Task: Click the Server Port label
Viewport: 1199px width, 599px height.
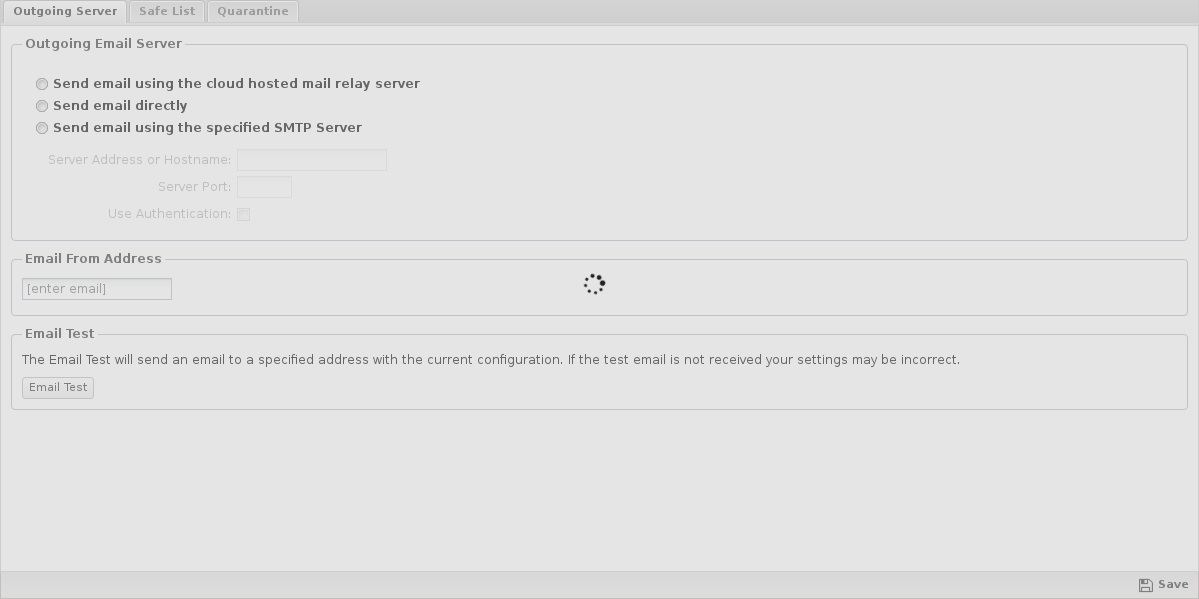Action: pos(195,187)
